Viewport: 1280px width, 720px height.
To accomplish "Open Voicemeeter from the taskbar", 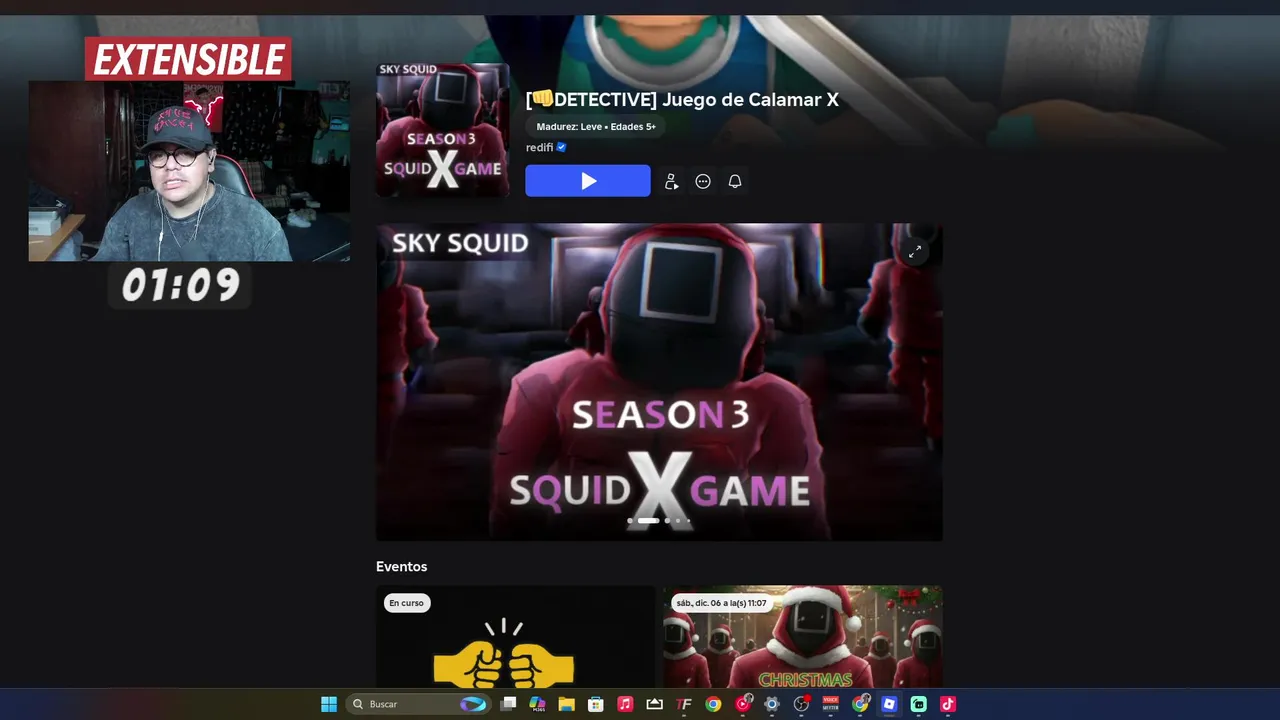I will pyautogui.click(x=831, y=704).
